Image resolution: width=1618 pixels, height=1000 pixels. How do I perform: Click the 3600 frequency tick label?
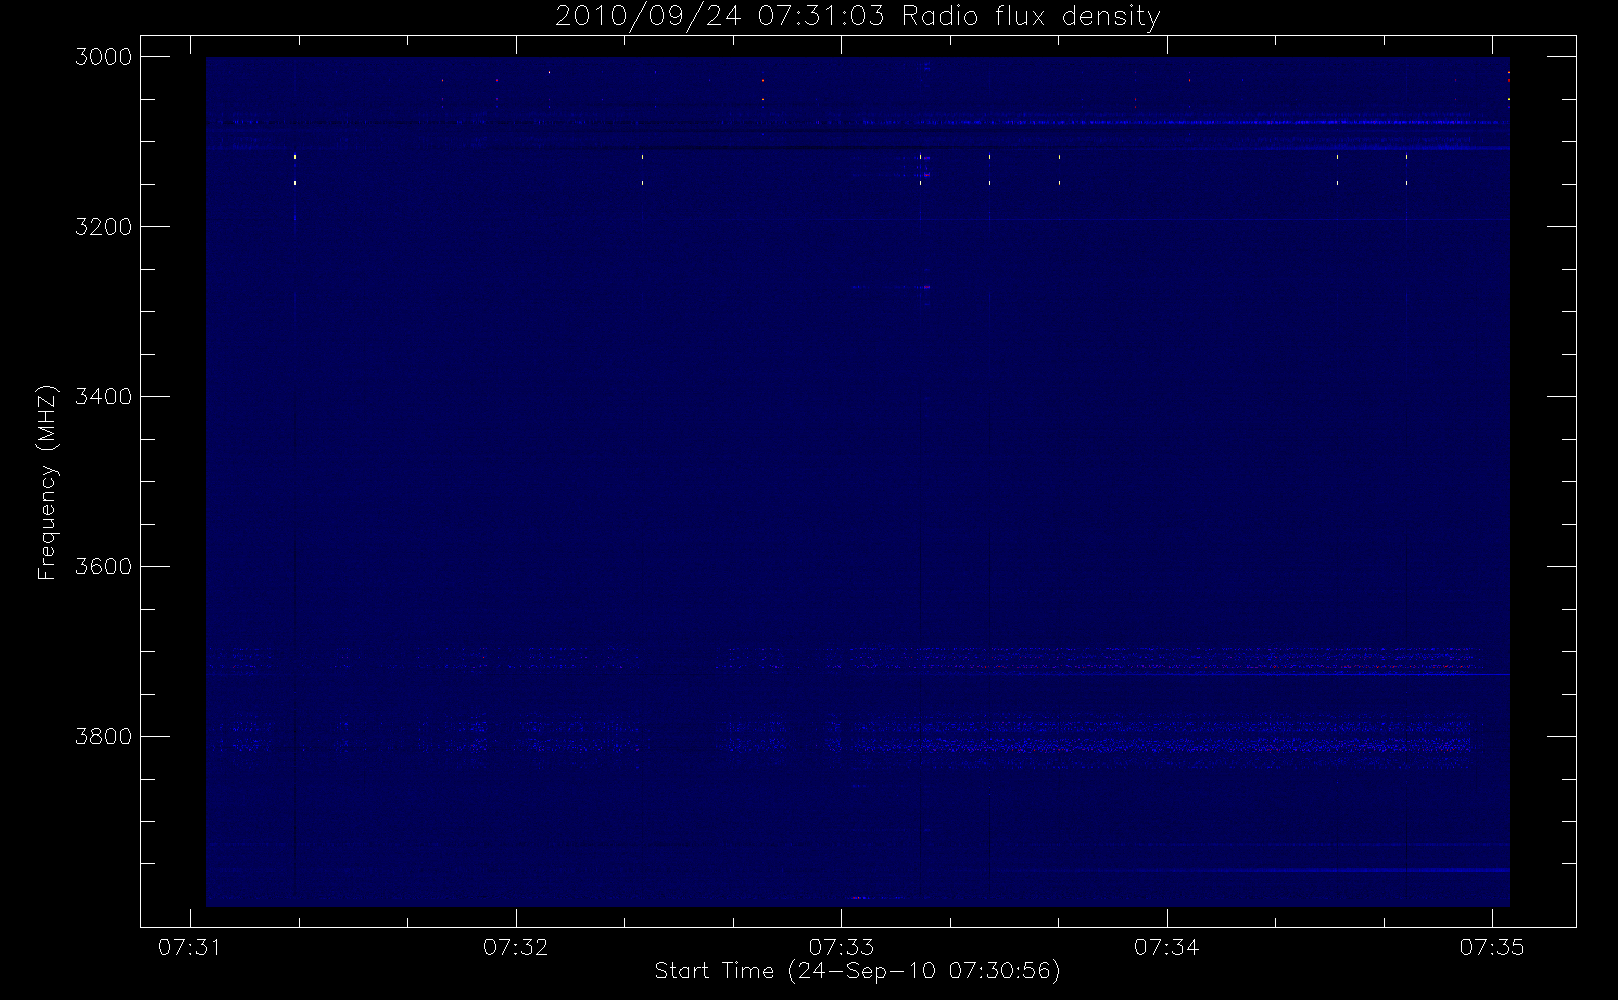tap(104, 567)
